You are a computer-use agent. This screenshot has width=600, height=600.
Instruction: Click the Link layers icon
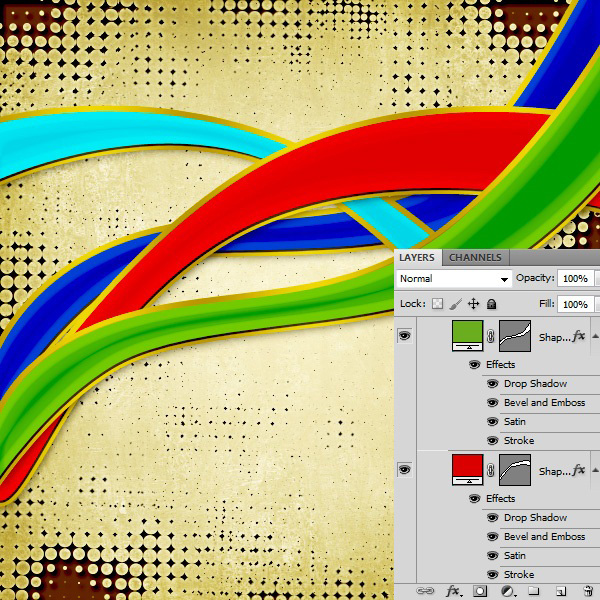click(425, 591)
